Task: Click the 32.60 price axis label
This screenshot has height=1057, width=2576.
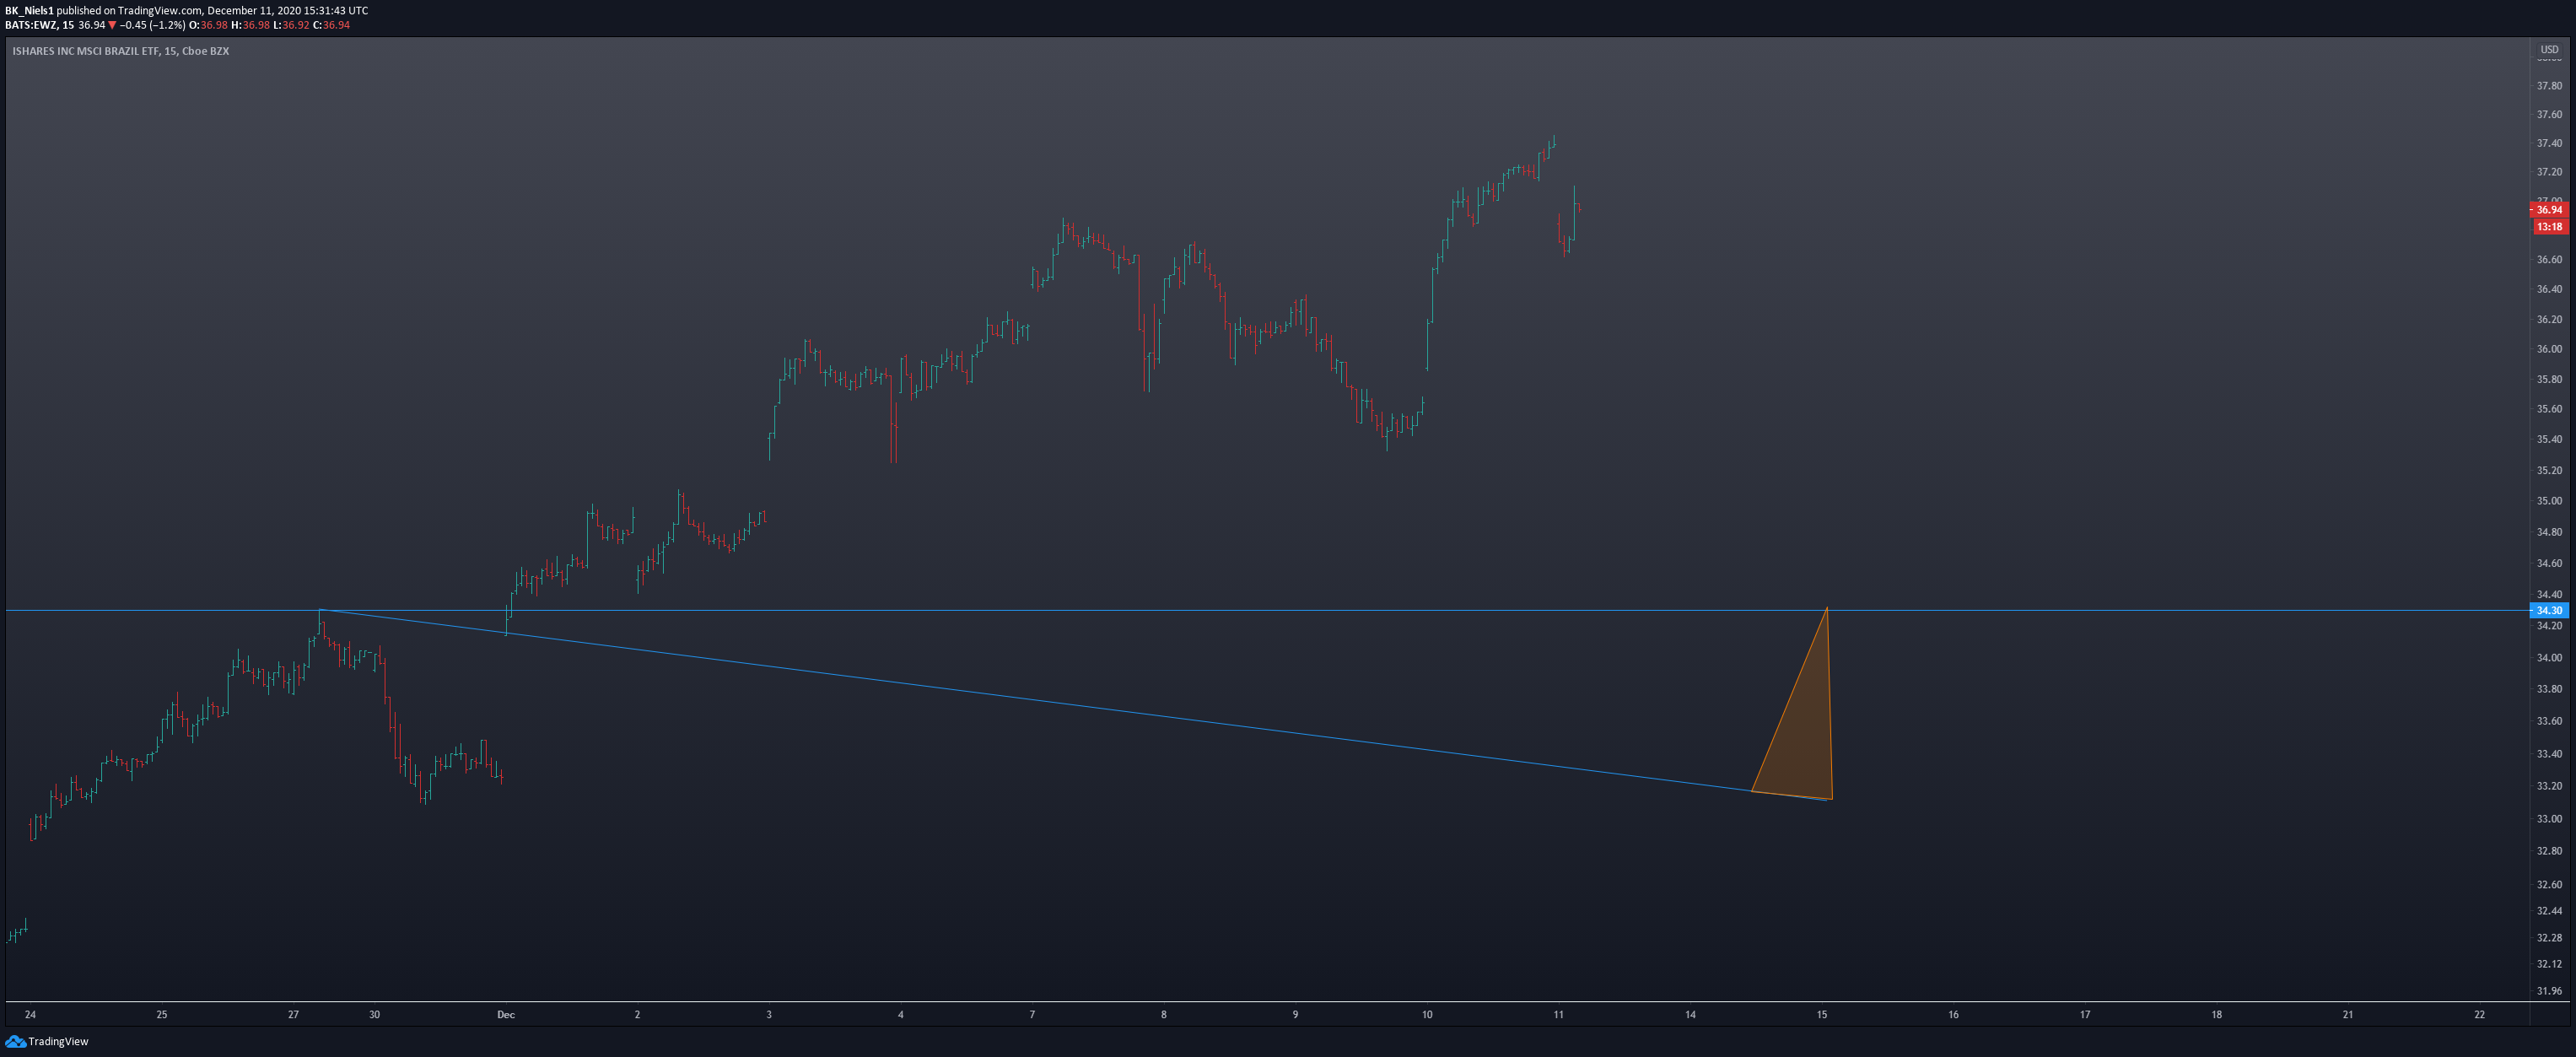Action: [2549, 885]
